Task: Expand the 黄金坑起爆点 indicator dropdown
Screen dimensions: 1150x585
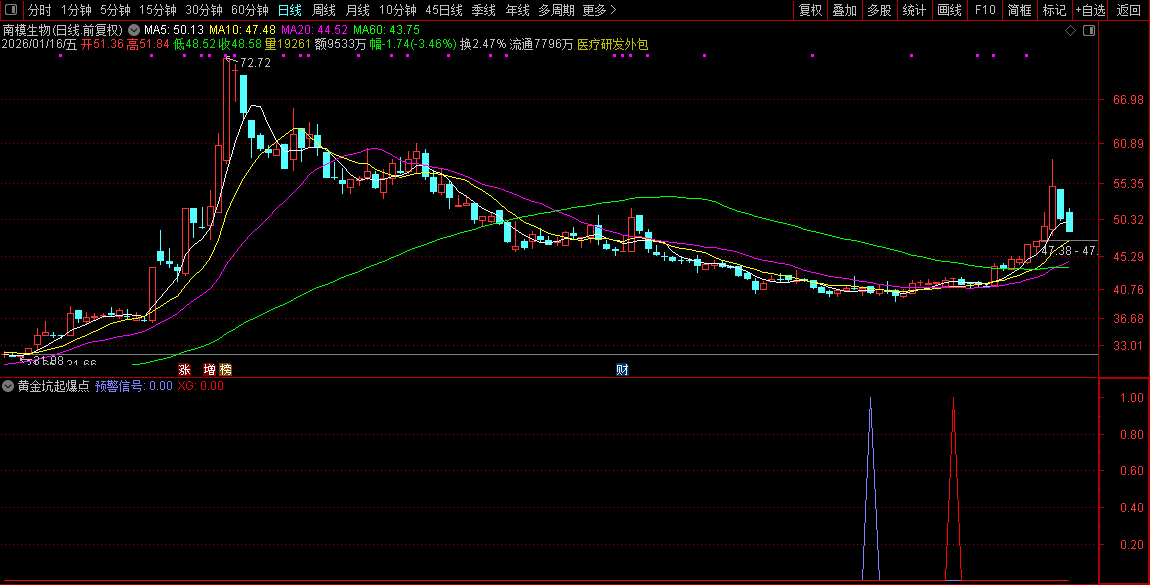Action: [x=9, y=386]
